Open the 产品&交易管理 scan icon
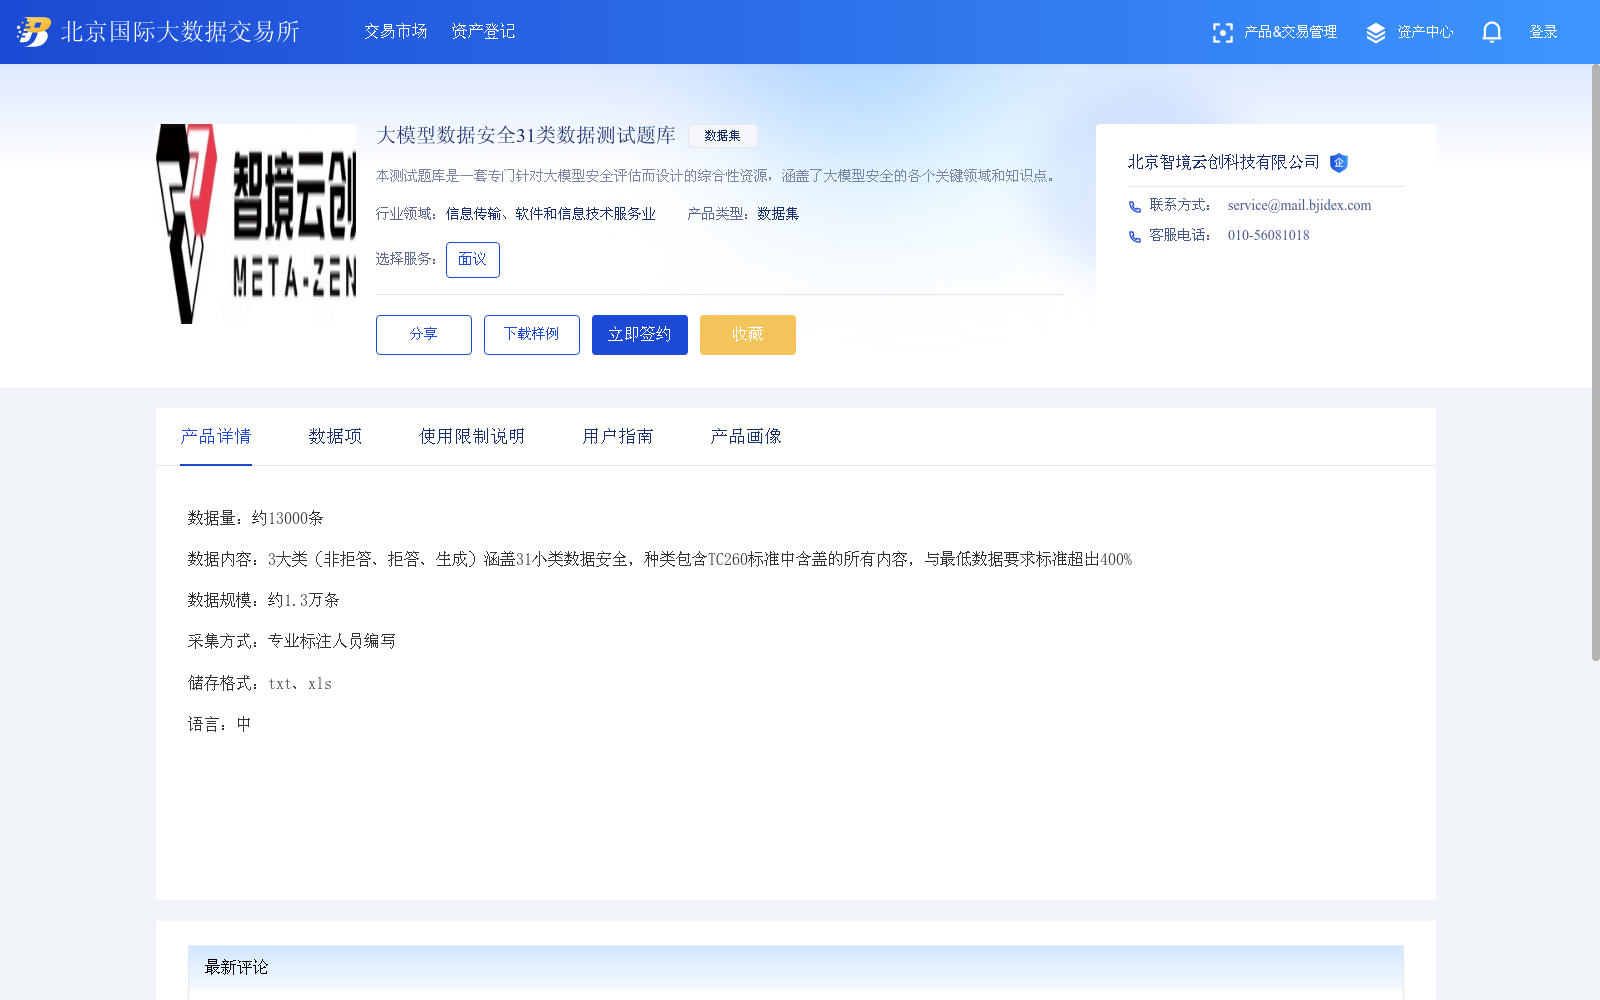Screen dimensions: 1600x1000 [x=1222, y=33]
